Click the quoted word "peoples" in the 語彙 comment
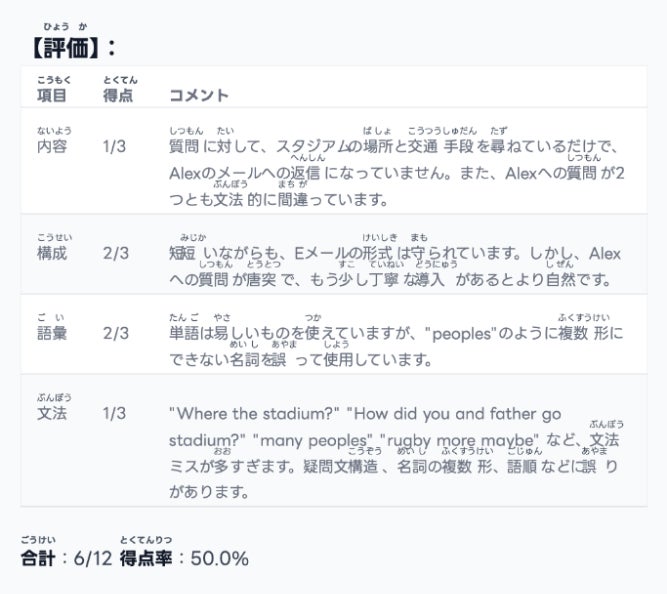The height and width of the screenshot is (594, 667). [462, 333]
